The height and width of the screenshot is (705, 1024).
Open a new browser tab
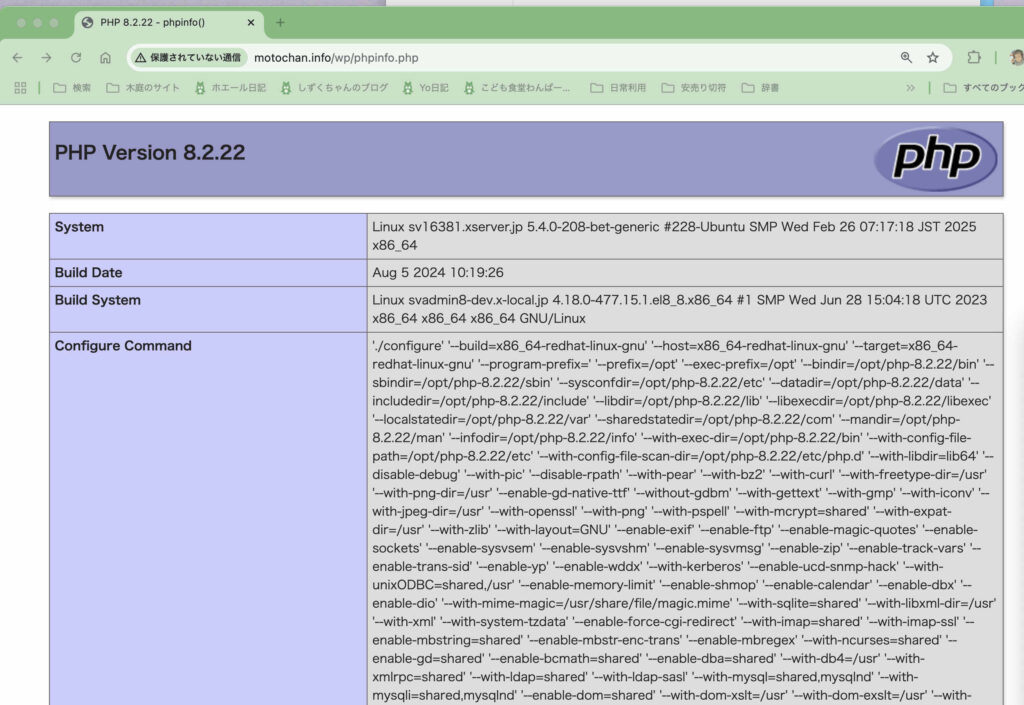280,22
